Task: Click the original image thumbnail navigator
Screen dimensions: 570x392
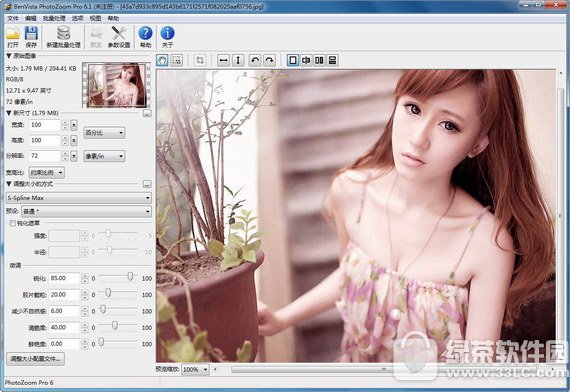Action: (x=116, y=85)
